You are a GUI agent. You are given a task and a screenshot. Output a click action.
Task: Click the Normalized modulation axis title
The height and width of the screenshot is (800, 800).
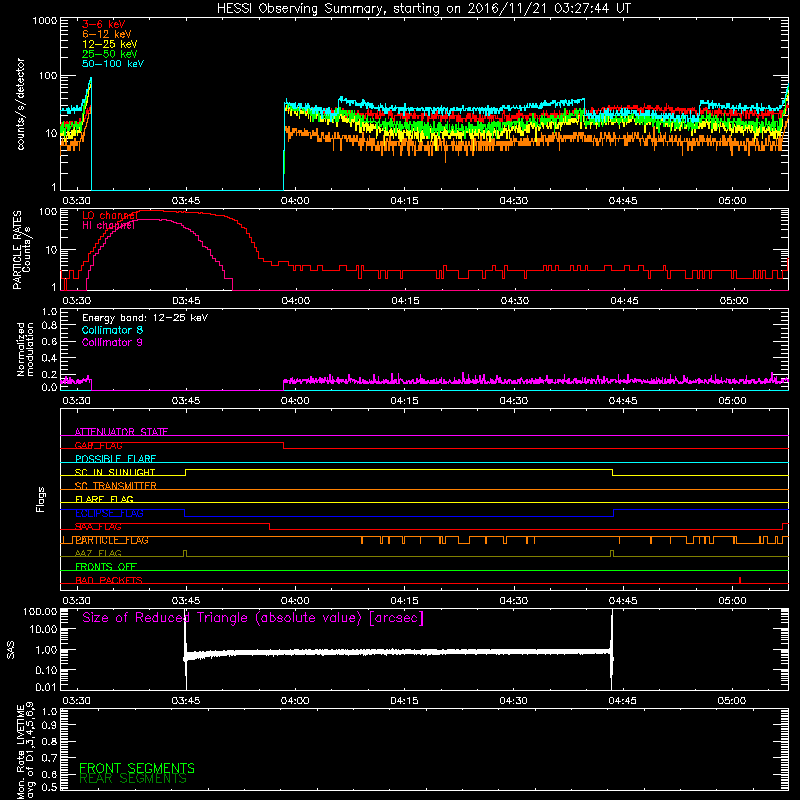pos(25,349)
